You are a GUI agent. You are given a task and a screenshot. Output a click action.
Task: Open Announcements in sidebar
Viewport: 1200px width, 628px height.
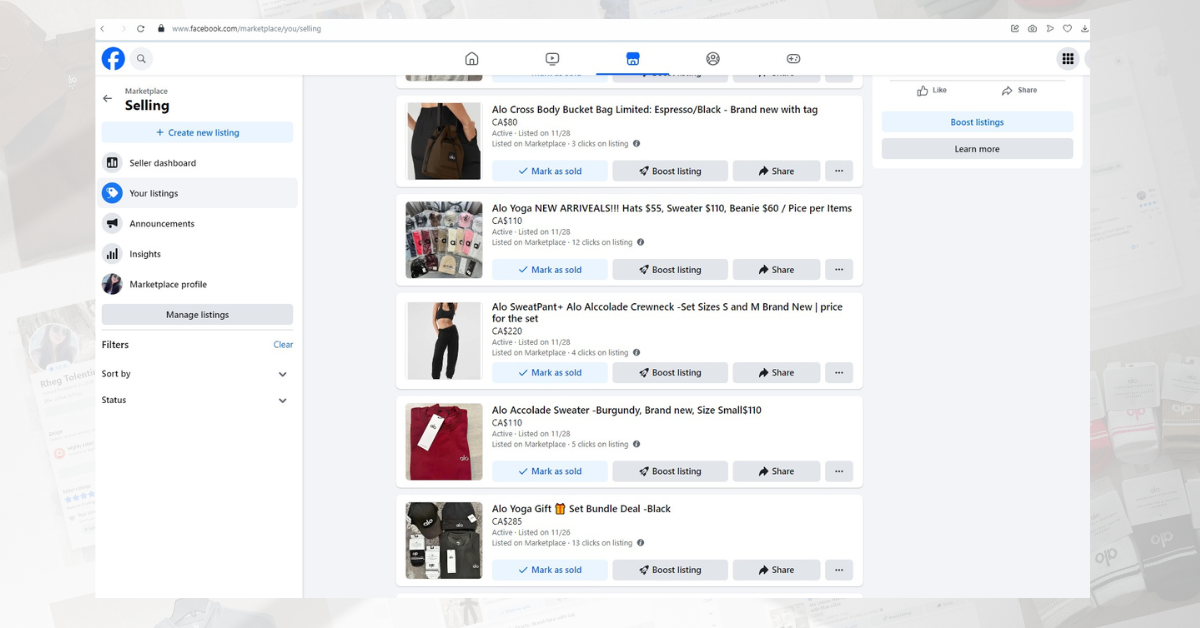coord(199,224)
